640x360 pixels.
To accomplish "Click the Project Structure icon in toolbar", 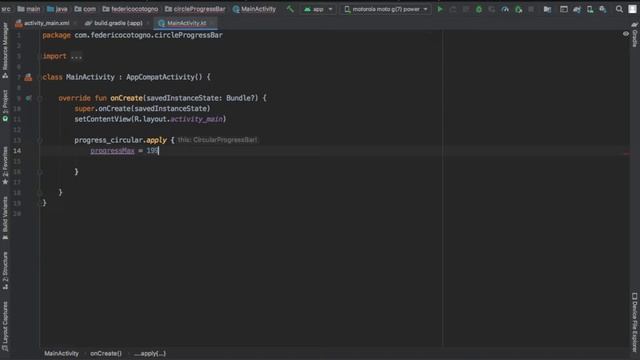I will coord(547,9).
